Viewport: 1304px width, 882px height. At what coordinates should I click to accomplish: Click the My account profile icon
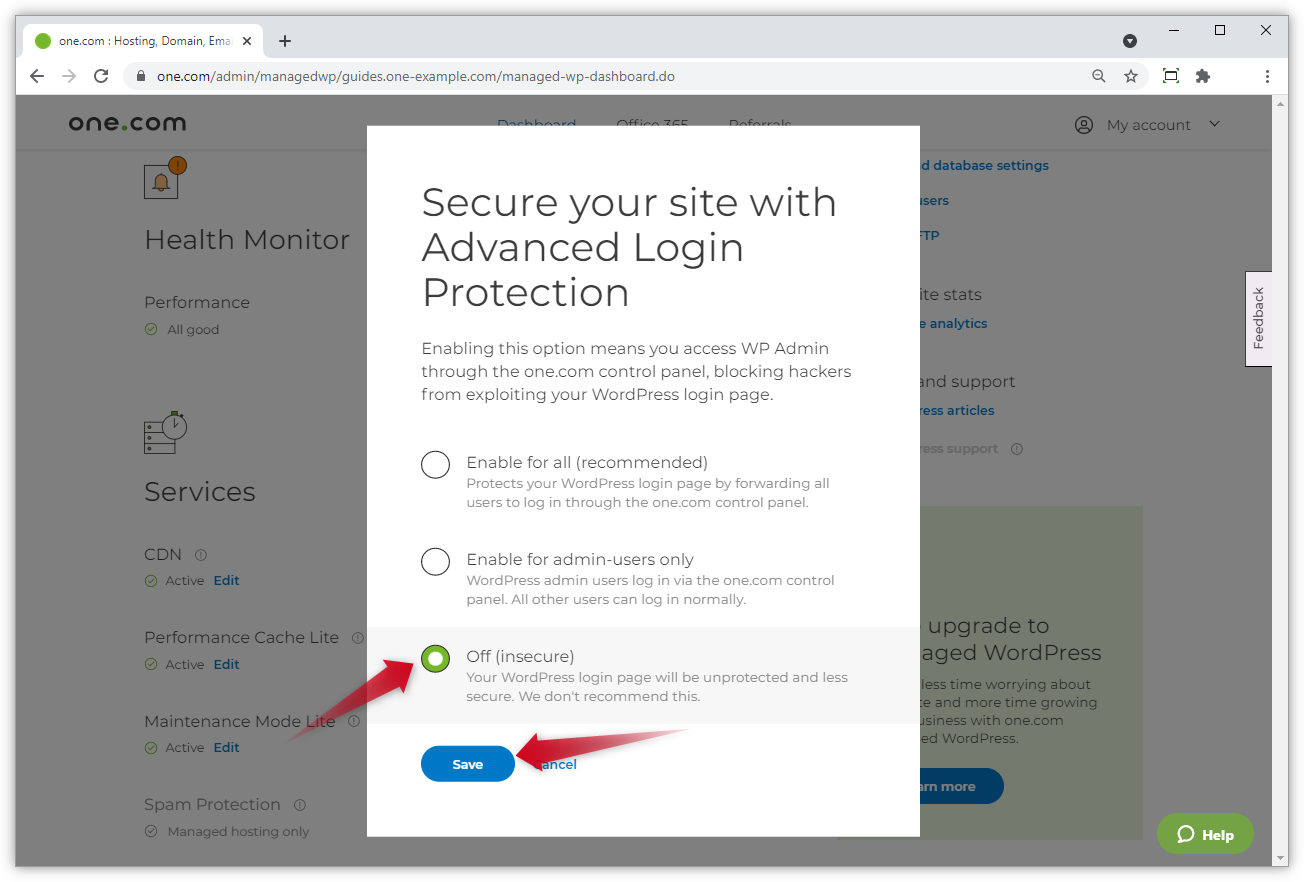point(1083,124)
